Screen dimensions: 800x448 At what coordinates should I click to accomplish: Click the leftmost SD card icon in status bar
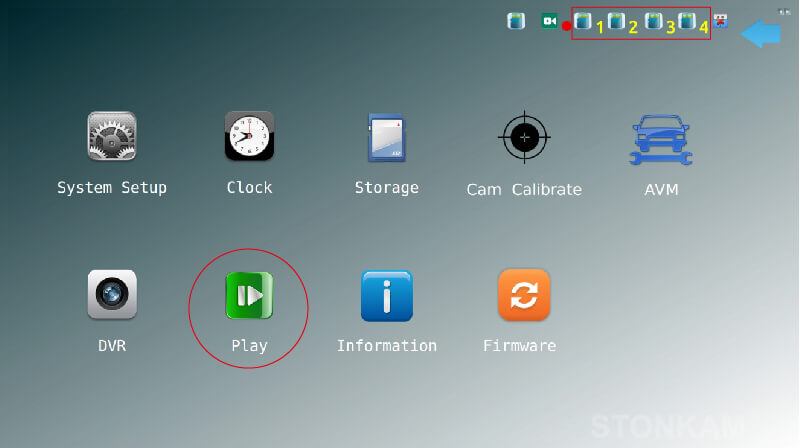(516, 21)
